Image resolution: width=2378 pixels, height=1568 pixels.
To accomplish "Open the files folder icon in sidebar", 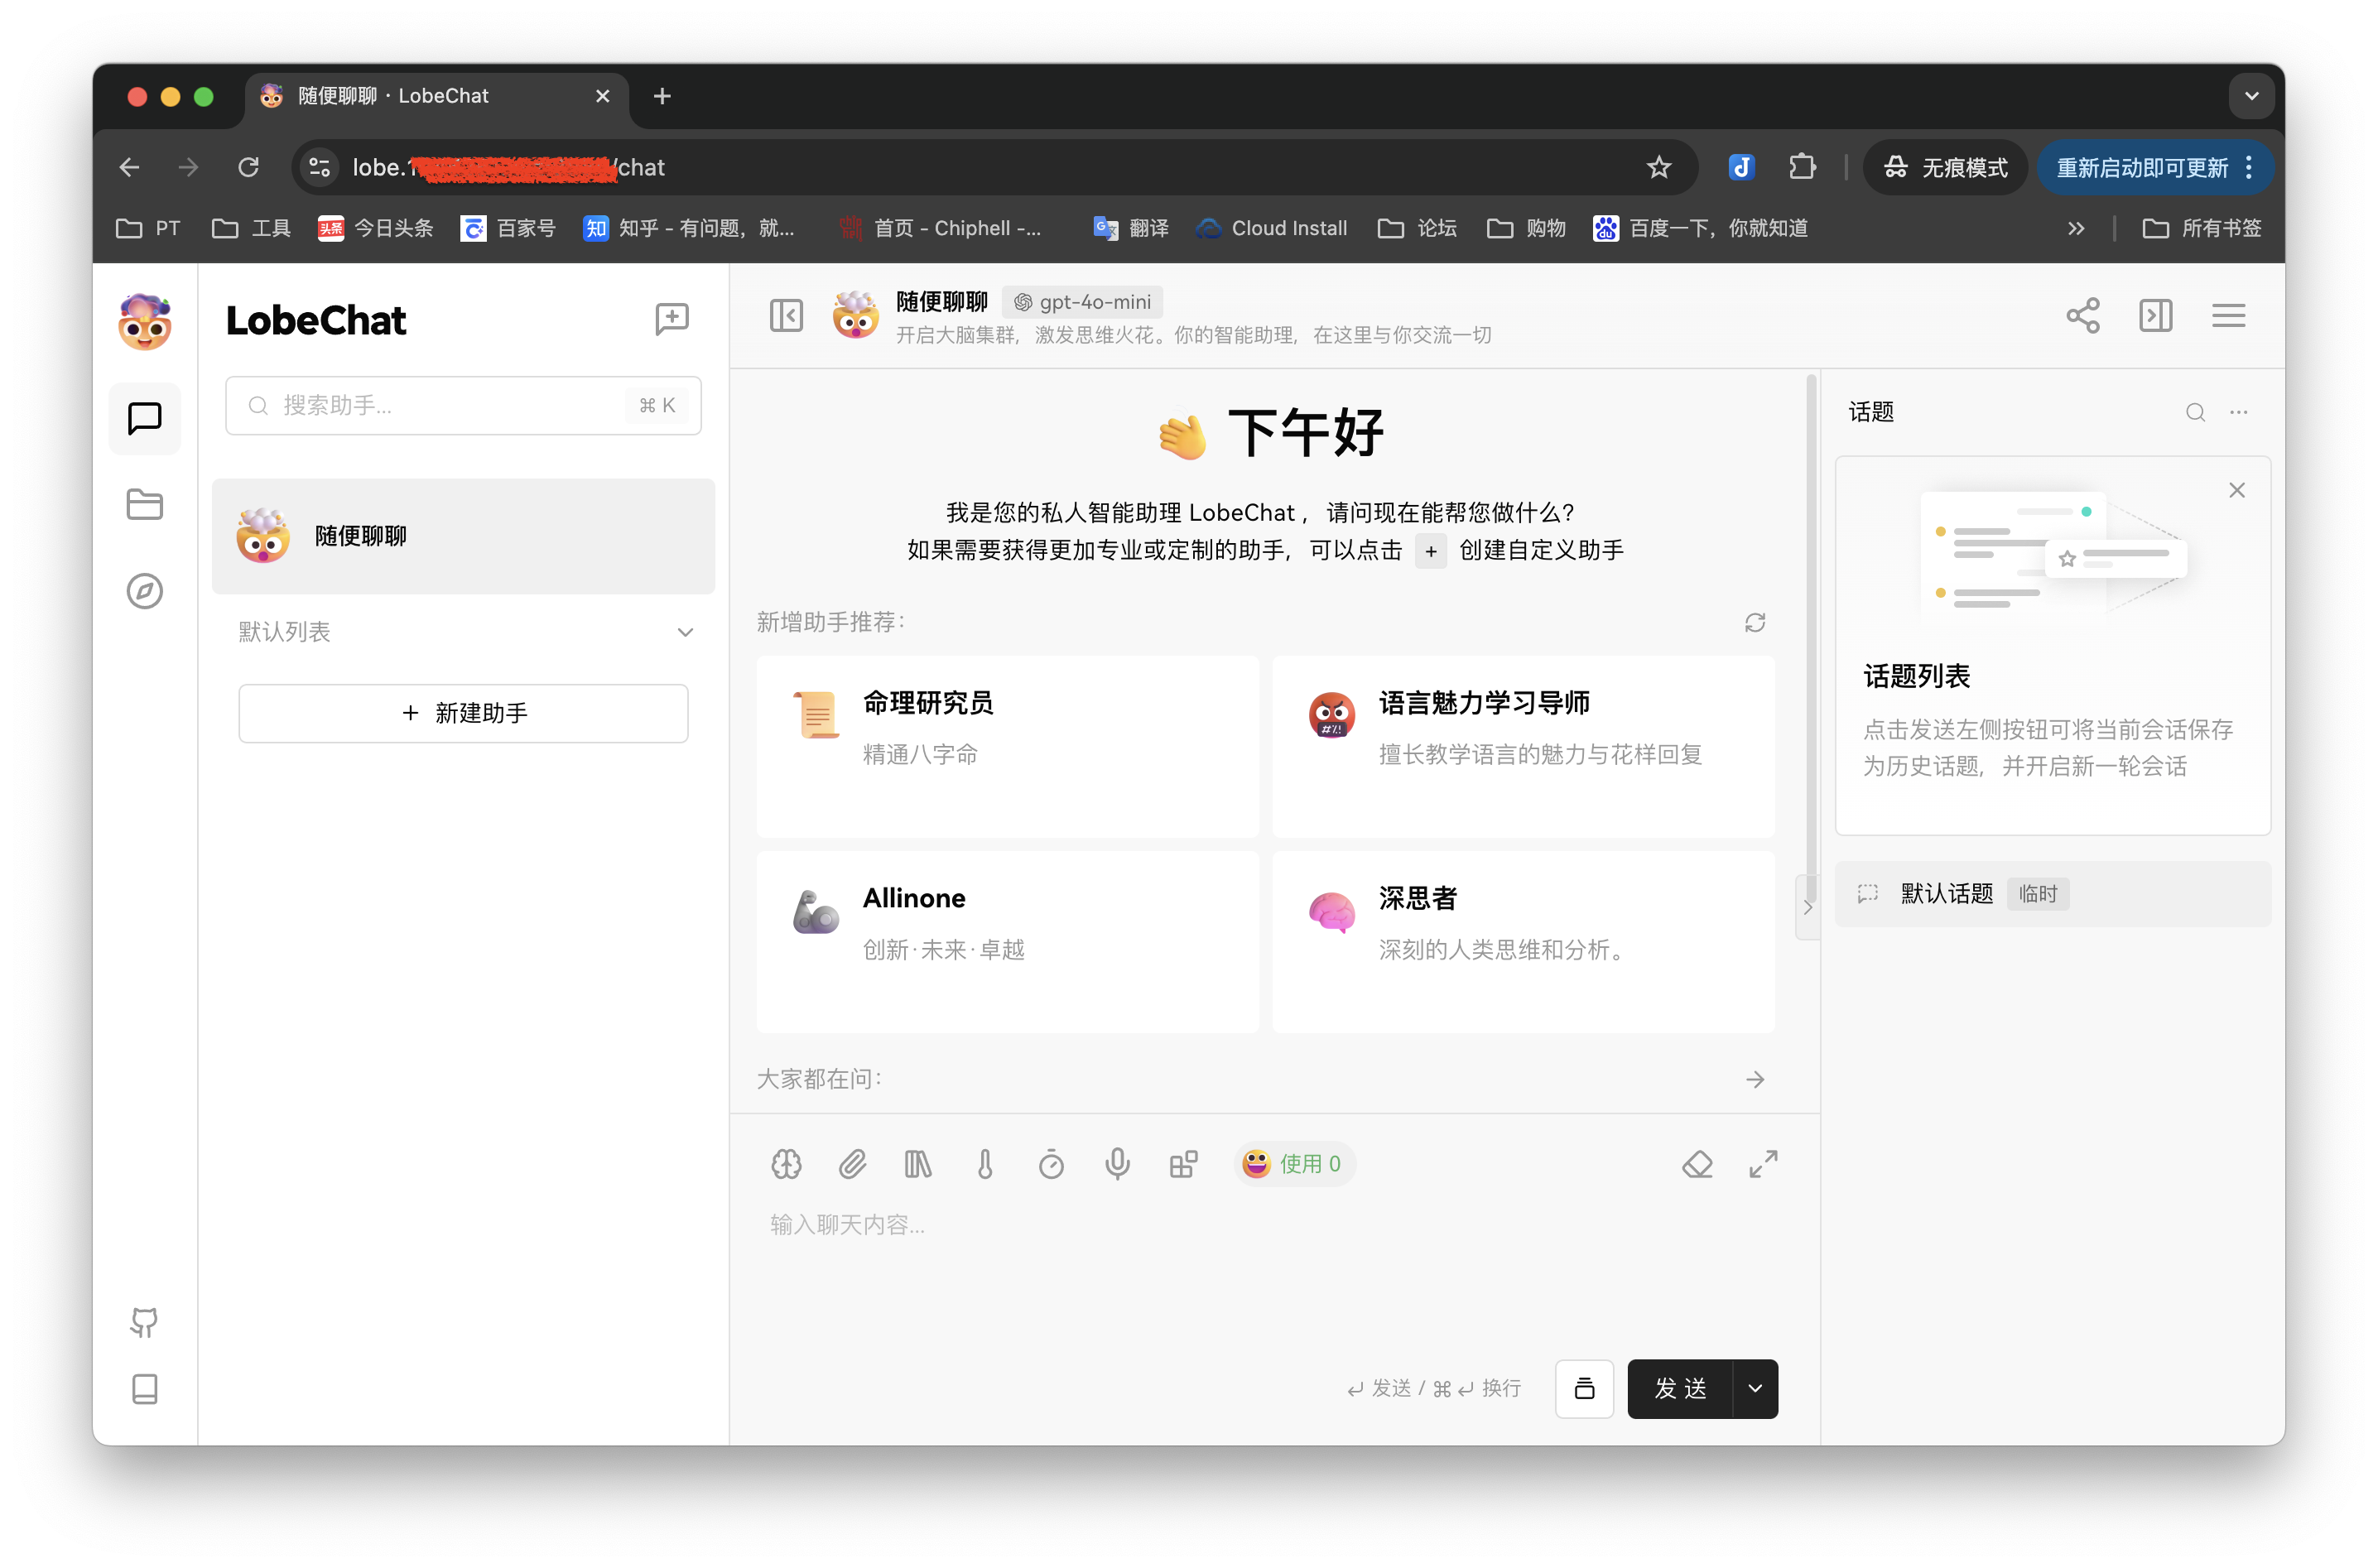I will pos(145,504).
